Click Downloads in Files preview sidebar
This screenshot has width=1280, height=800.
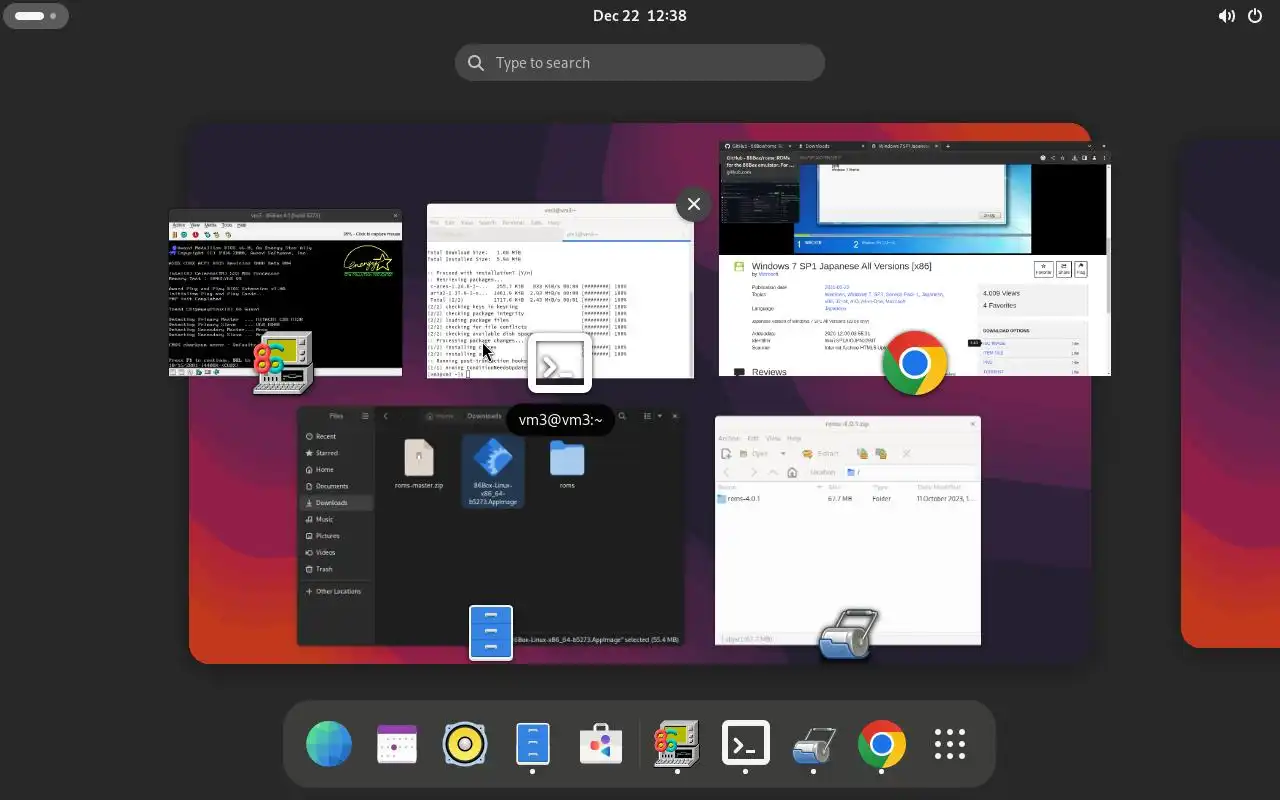332,503
